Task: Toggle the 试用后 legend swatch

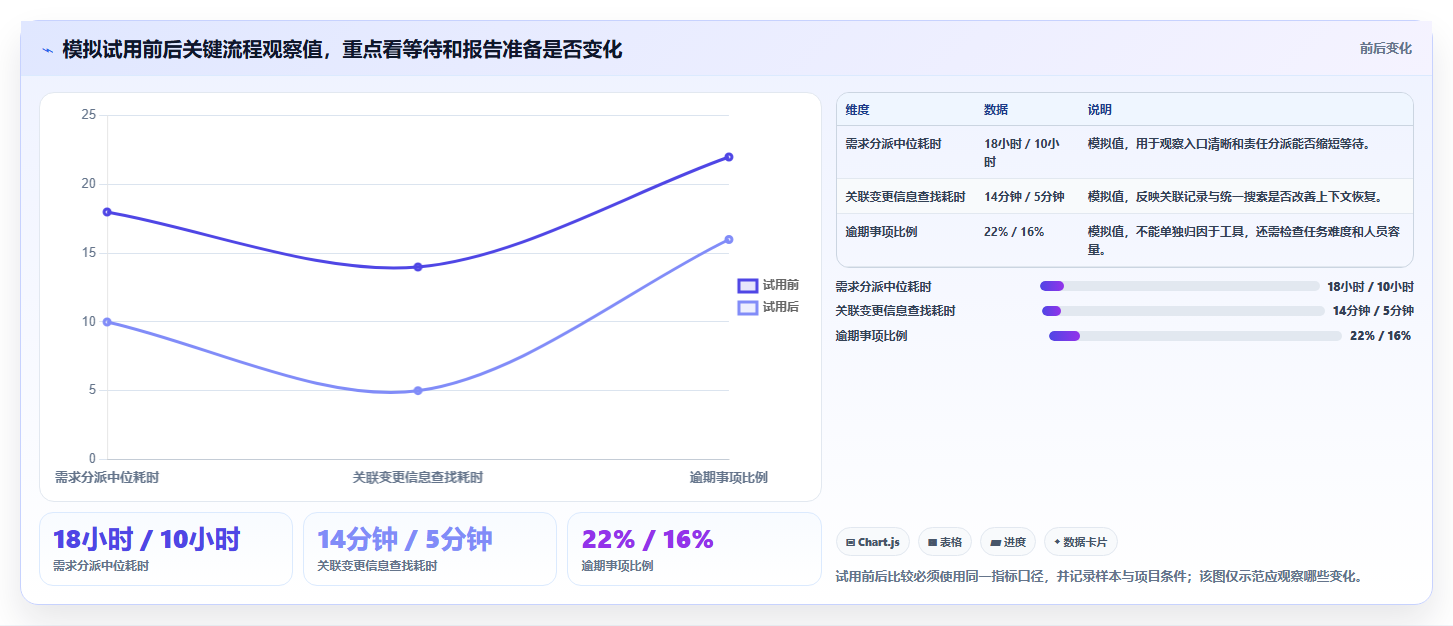Action: coord(747,307)
